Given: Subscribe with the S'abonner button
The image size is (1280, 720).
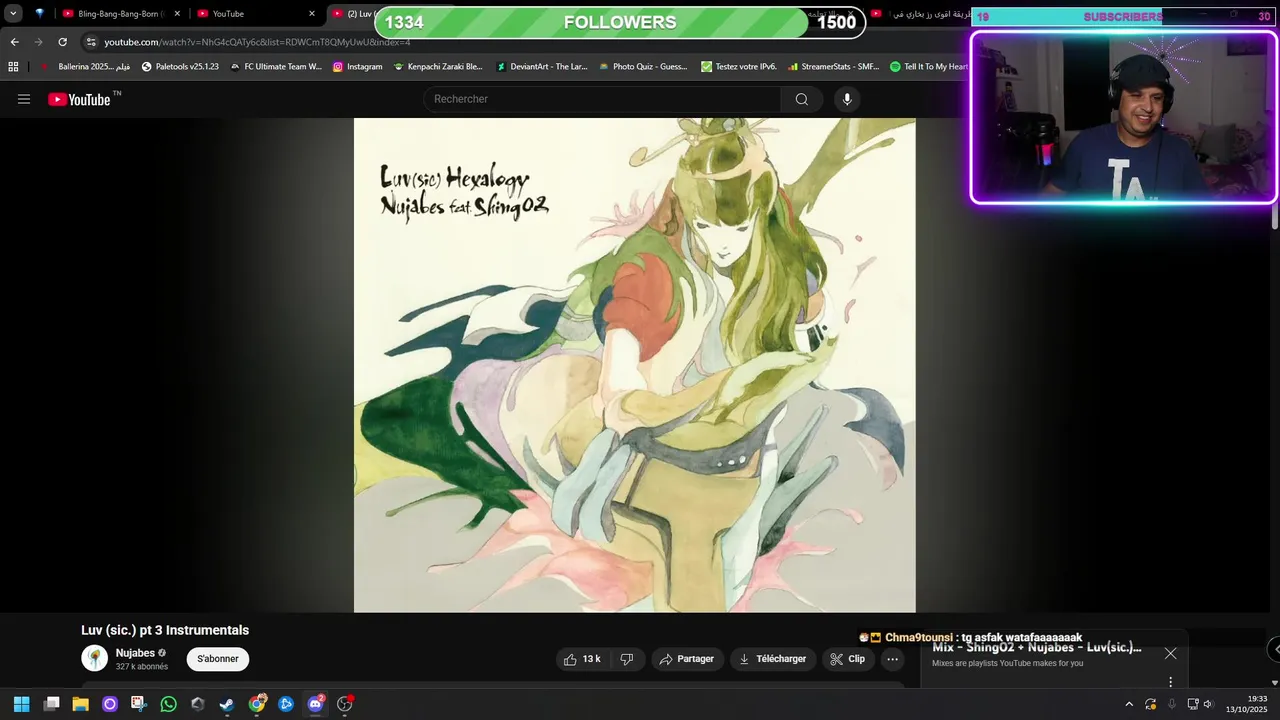Looking at the screenshot, I should pyautogui.click(x=218, y=659).
